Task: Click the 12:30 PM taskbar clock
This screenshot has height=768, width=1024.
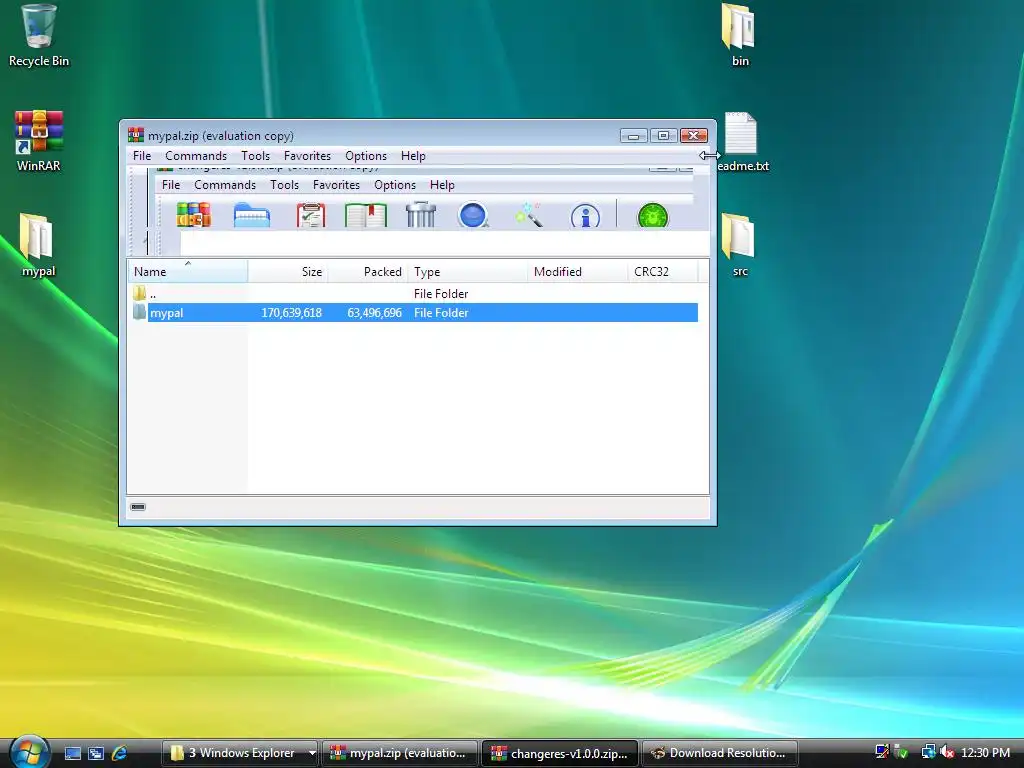Action: click(x=985, y=752)
